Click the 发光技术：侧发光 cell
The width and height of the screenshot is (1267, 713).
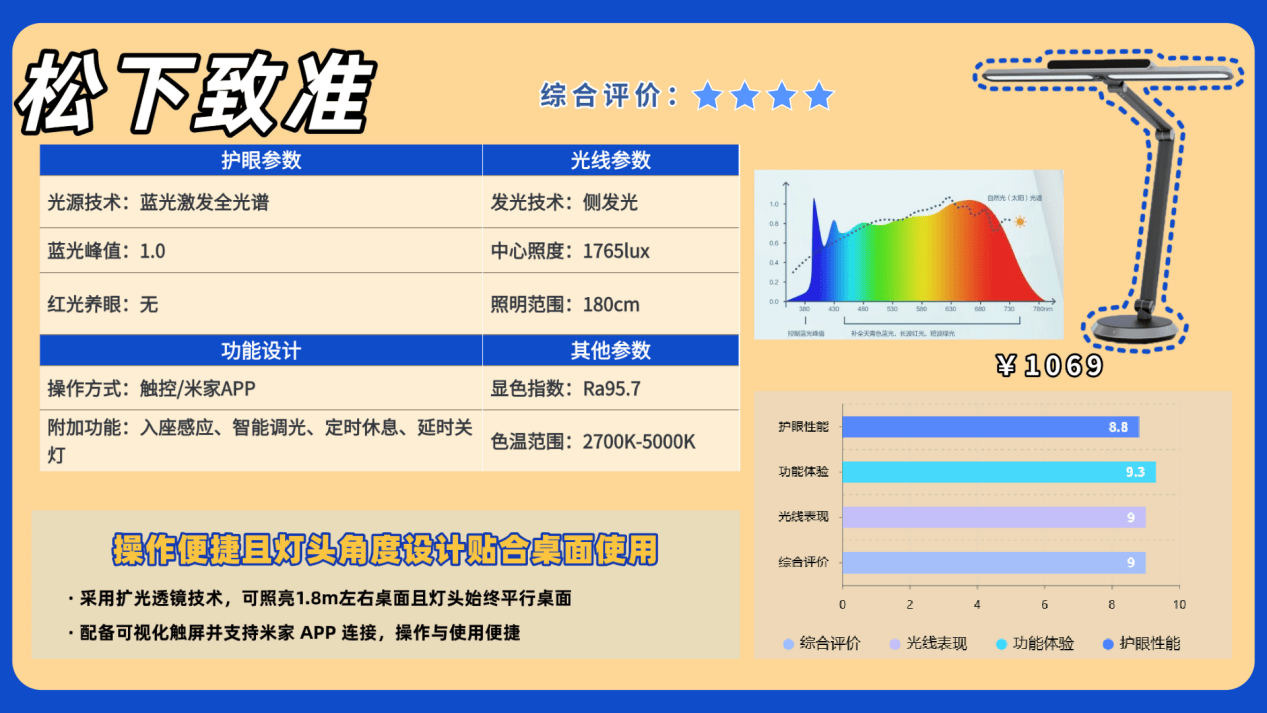(x=610, y=202)
